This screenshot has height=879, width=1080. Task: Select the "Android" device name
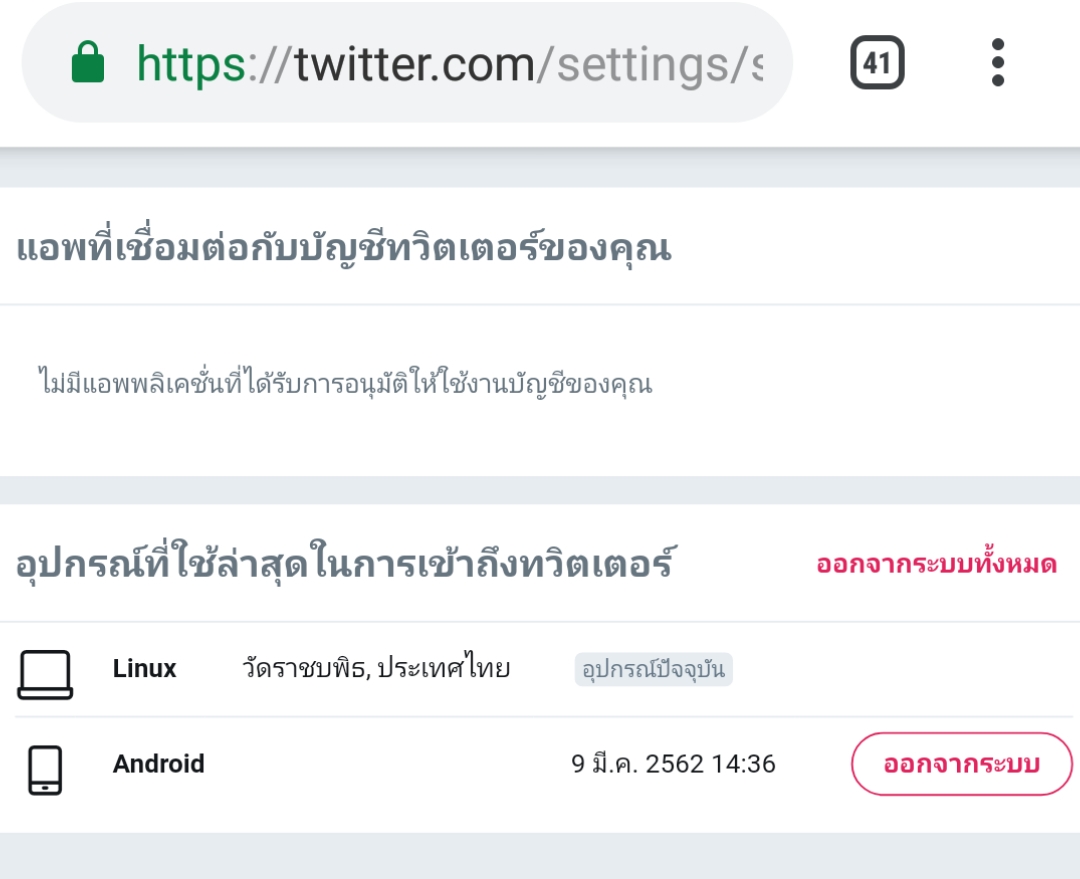pos(158,764)
